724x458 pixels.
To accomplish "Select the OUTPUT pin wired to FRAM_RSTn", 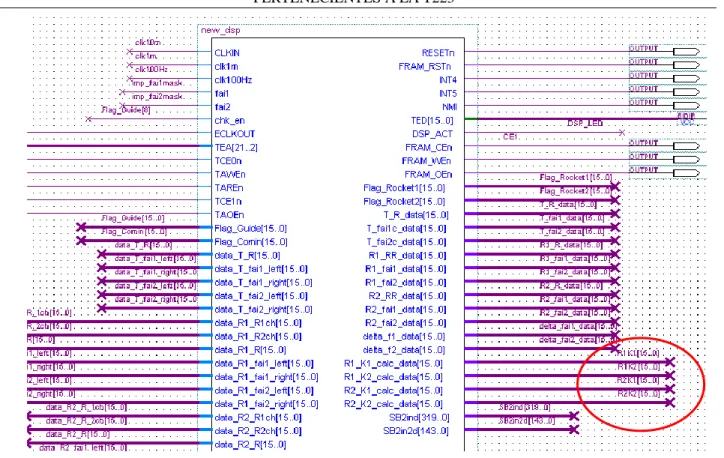I will tap(686, 66).
